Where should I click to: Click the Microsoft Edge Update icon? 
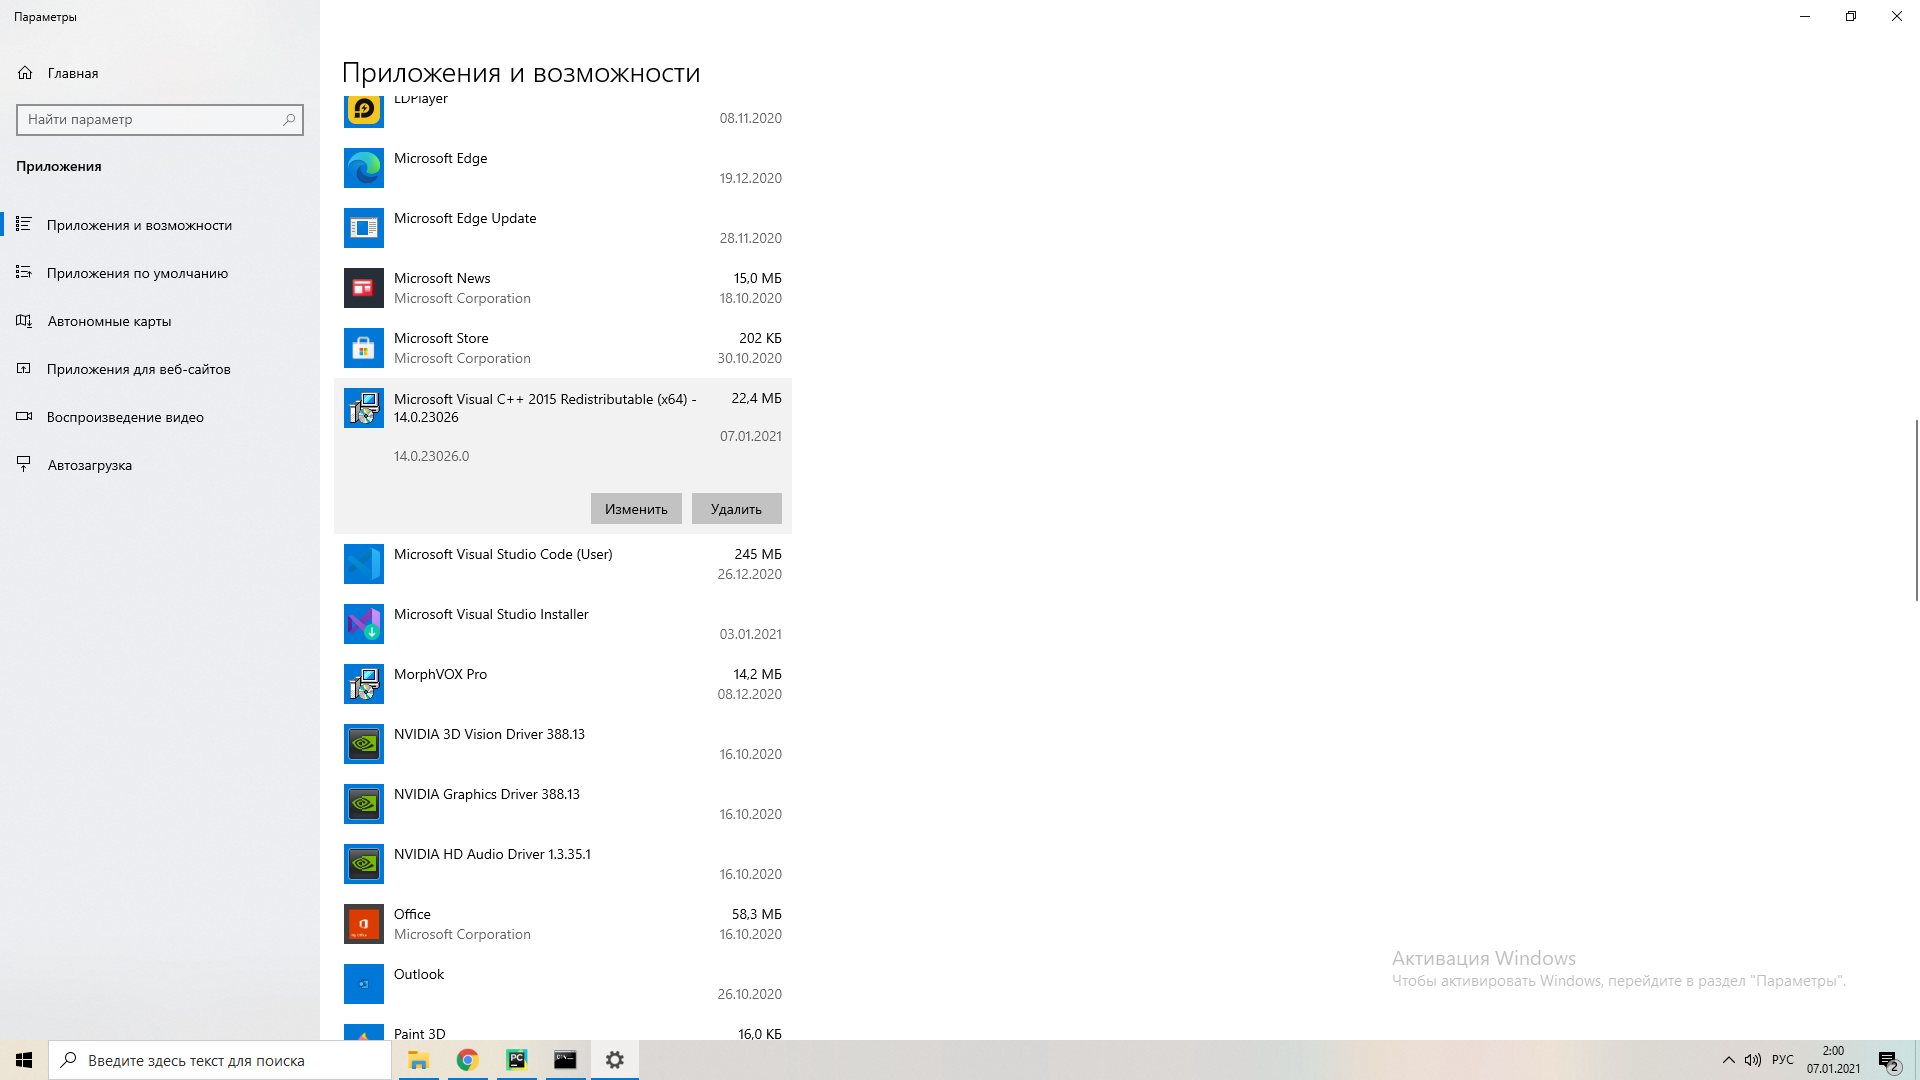(363, 228)
